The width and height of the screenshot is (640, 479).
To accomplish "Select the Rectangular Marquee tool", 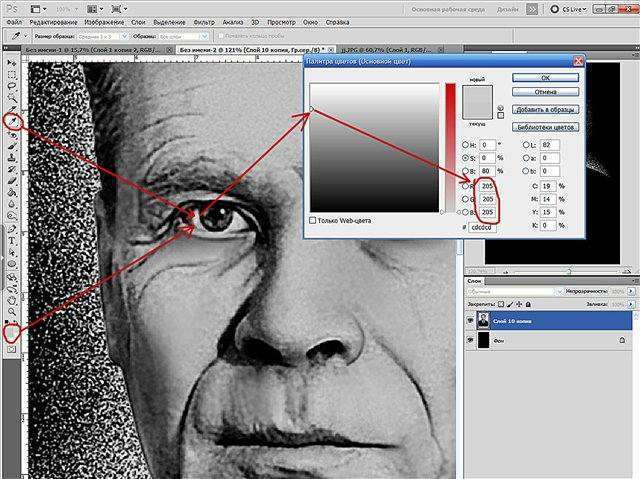I will (x=12, y=75).
